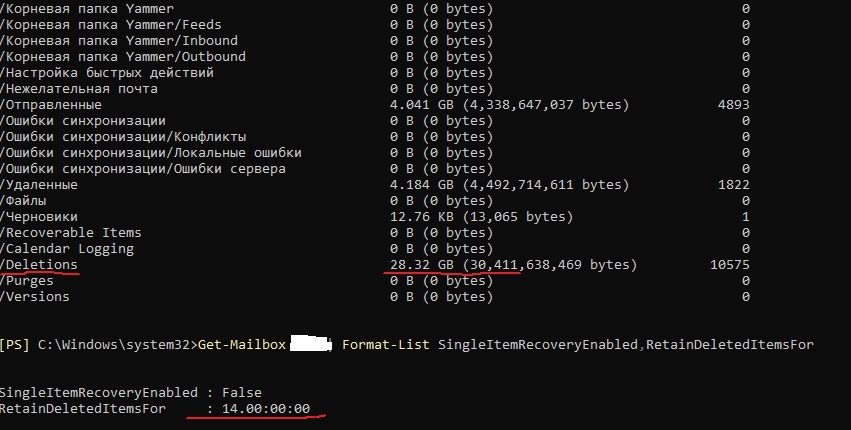This screenshot has height=430, width=851.
Task: Click the [PS] prompt prefix
Action: coord(15,345)
